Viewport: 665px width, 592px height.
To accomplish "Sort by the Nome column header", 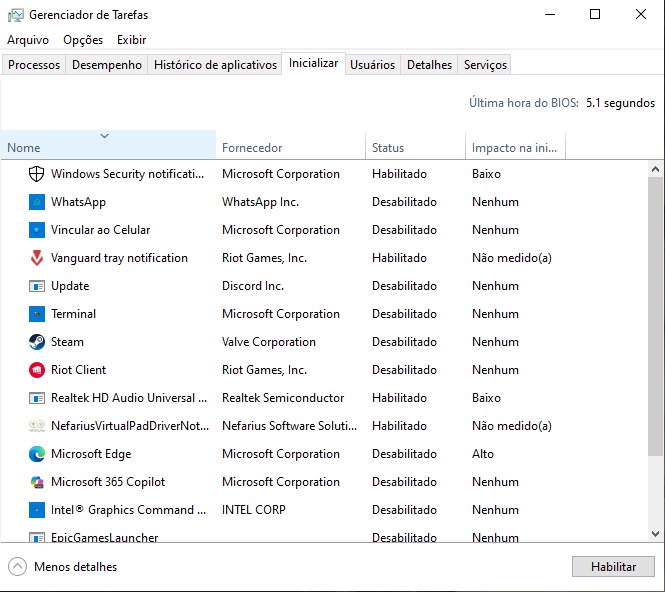I will [108, 145].
